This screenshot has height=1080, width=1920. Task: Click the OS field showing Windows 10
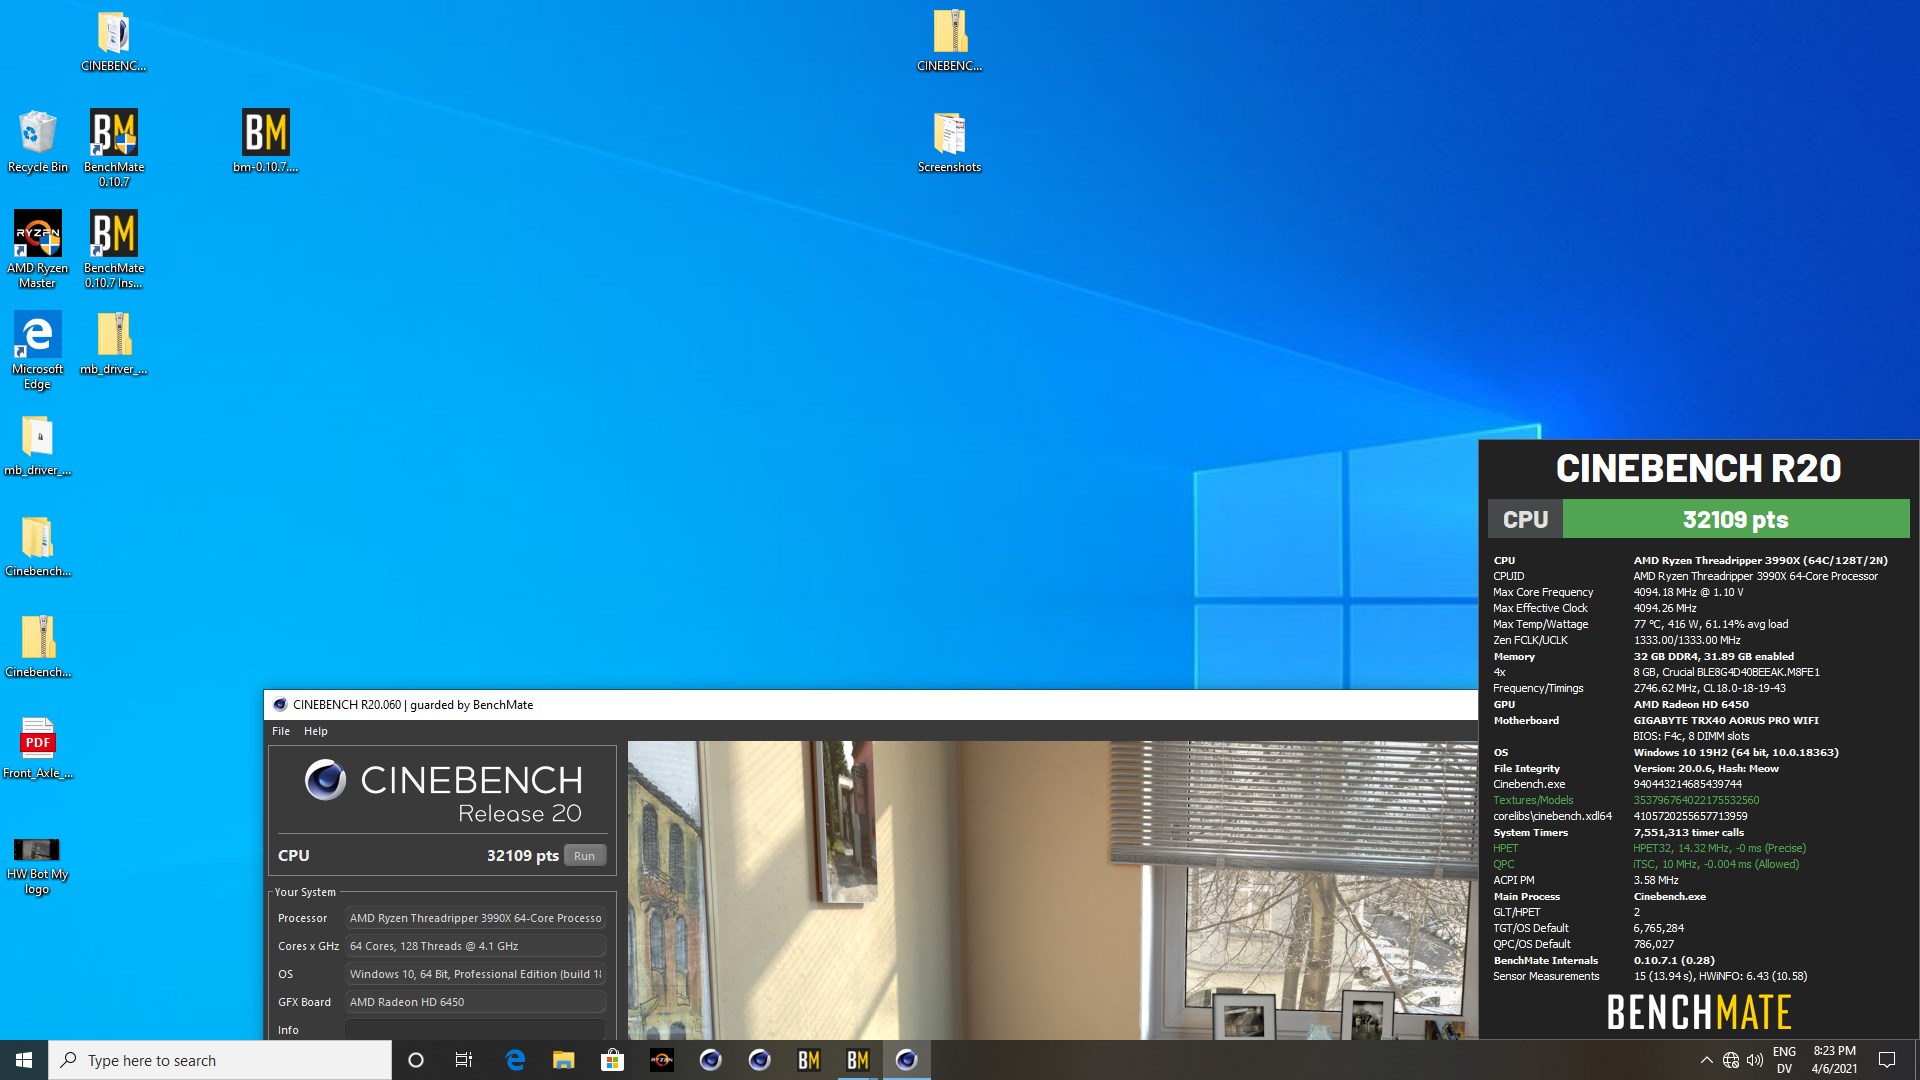tap(476, 974)
